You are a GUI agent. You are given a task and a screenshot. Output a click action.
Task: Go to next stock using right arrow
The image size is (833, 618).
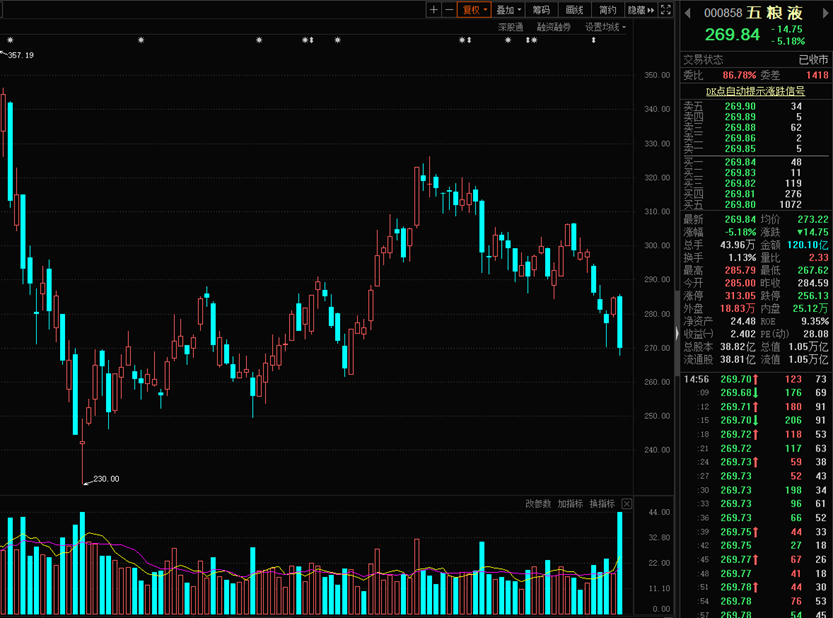pyautogui.click(x=826, y=13)
